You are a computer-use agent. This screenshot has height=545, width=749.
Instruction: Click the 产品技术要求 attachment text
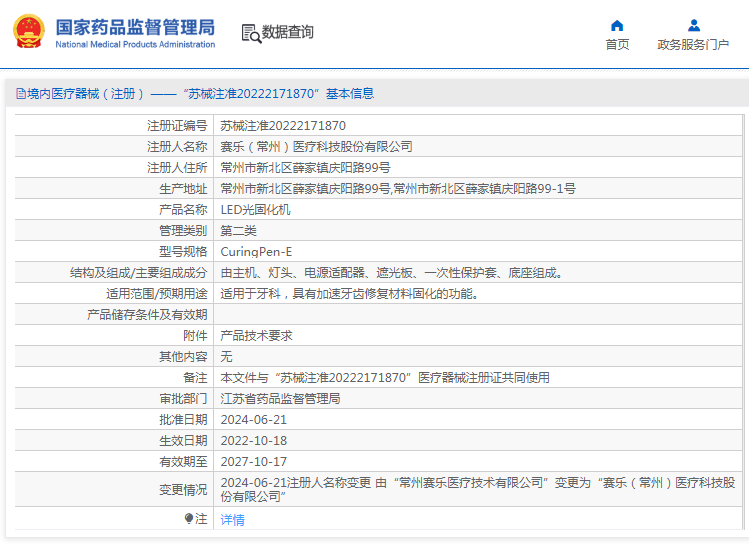[x=256, y=336]
